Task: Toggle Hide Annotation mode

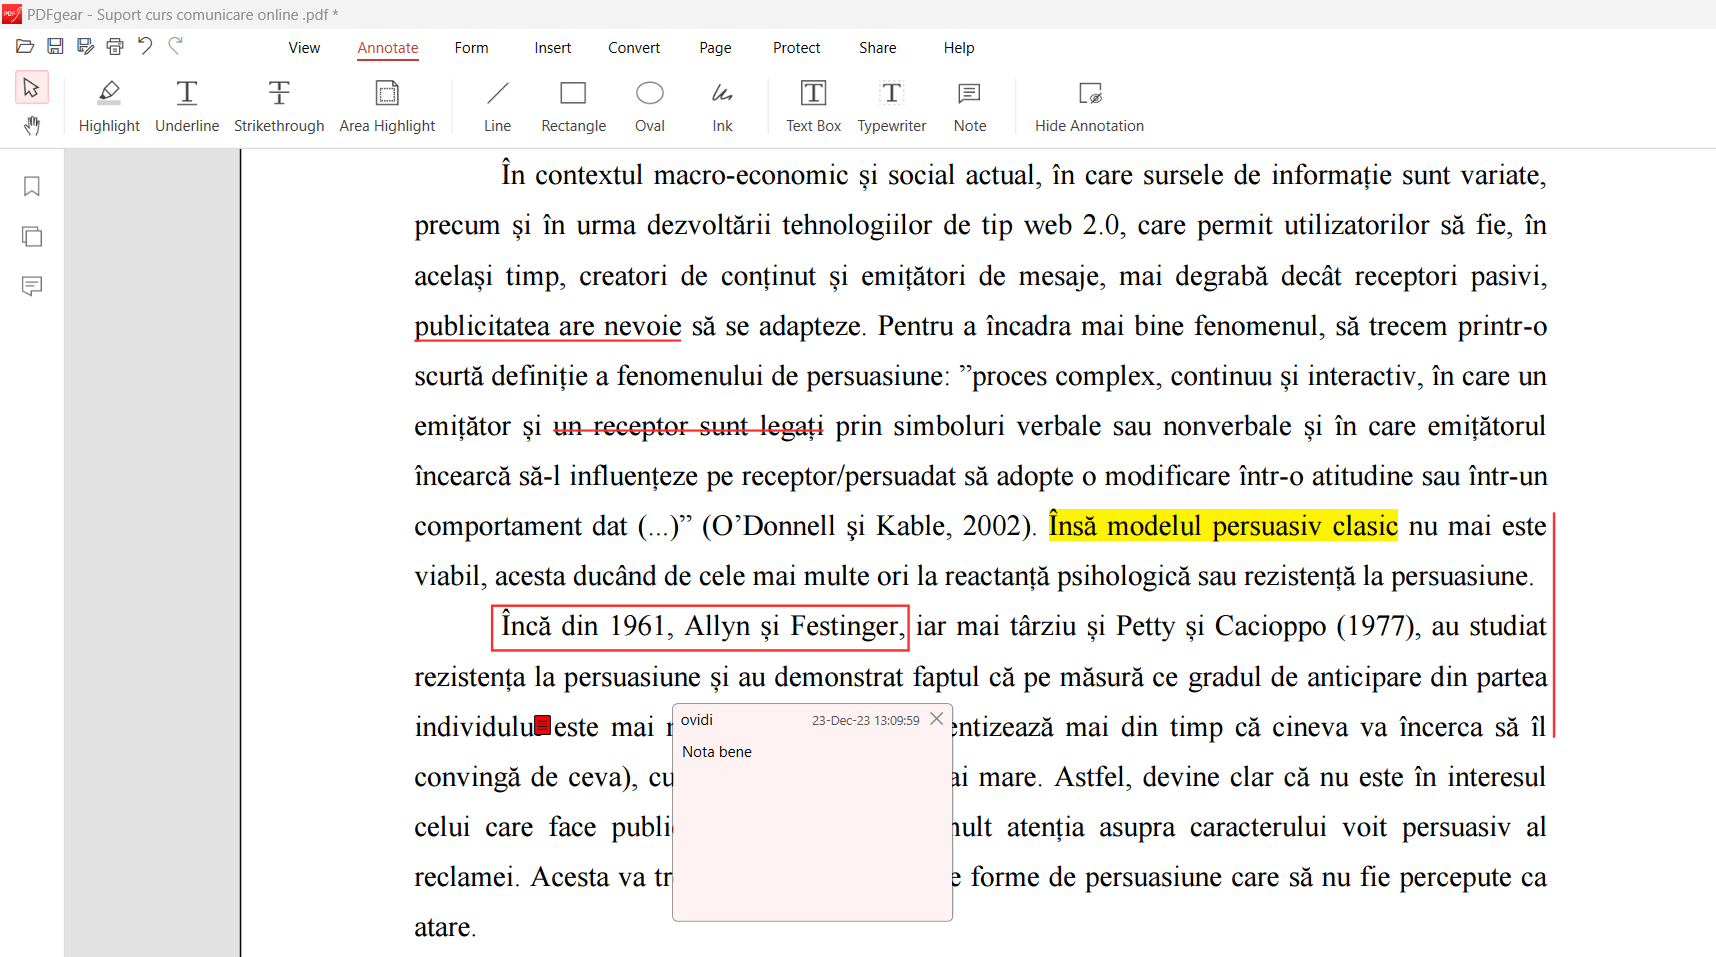Action: pos(1089,105)
